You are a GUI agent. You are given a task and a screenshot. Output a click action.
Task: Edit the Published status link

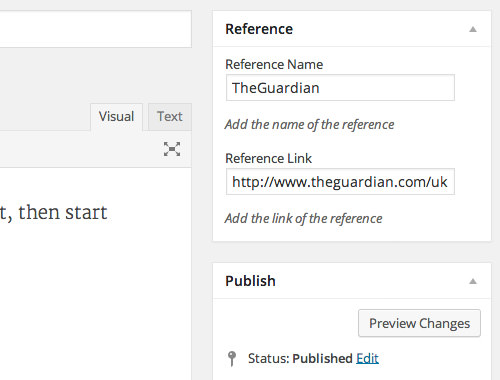(x=367, y=358)
